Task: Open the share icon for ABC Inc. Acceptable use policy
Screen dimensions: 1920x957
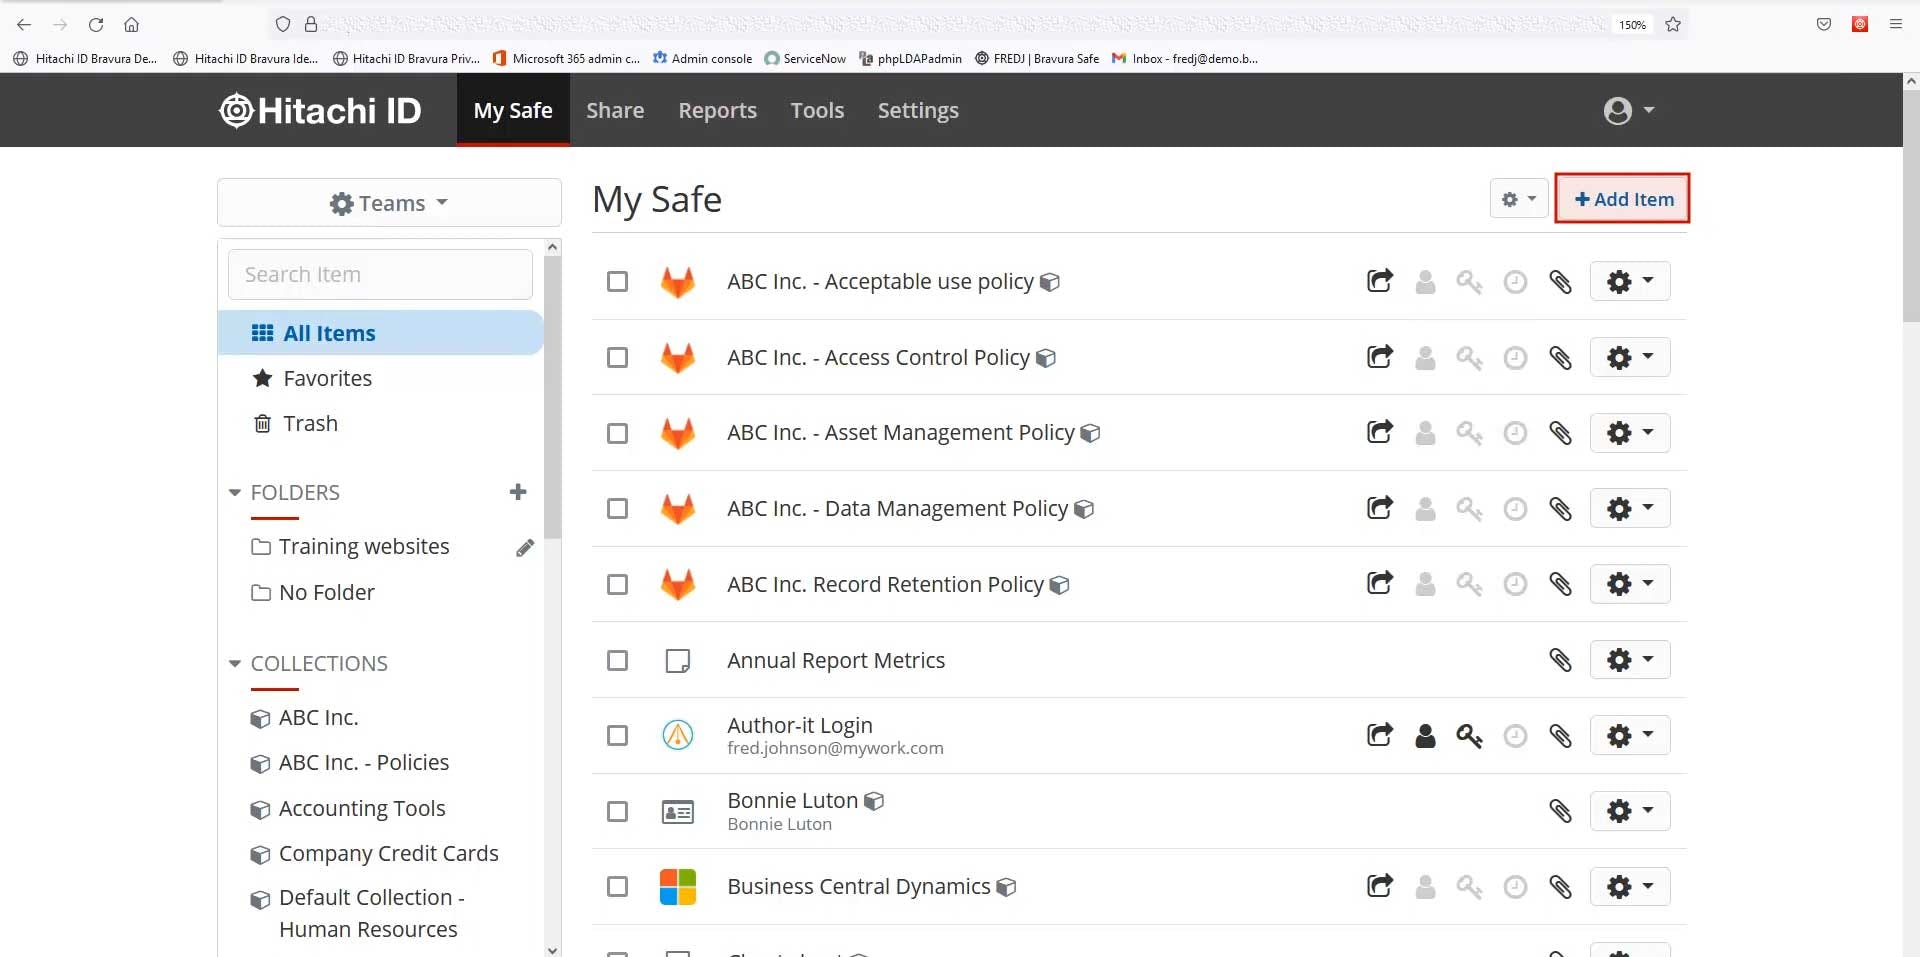Action: pyautogui.click(x=1379, y=281)
